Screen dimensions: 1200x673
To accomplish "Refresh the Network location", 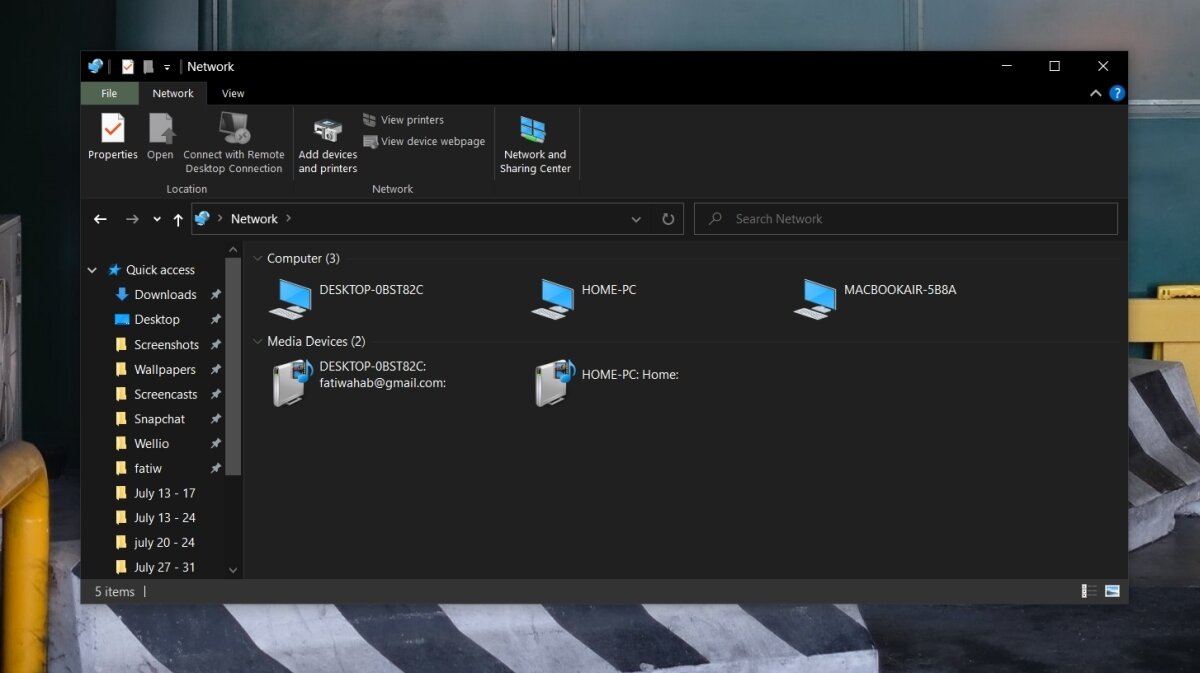I will [x=668, y=219].
